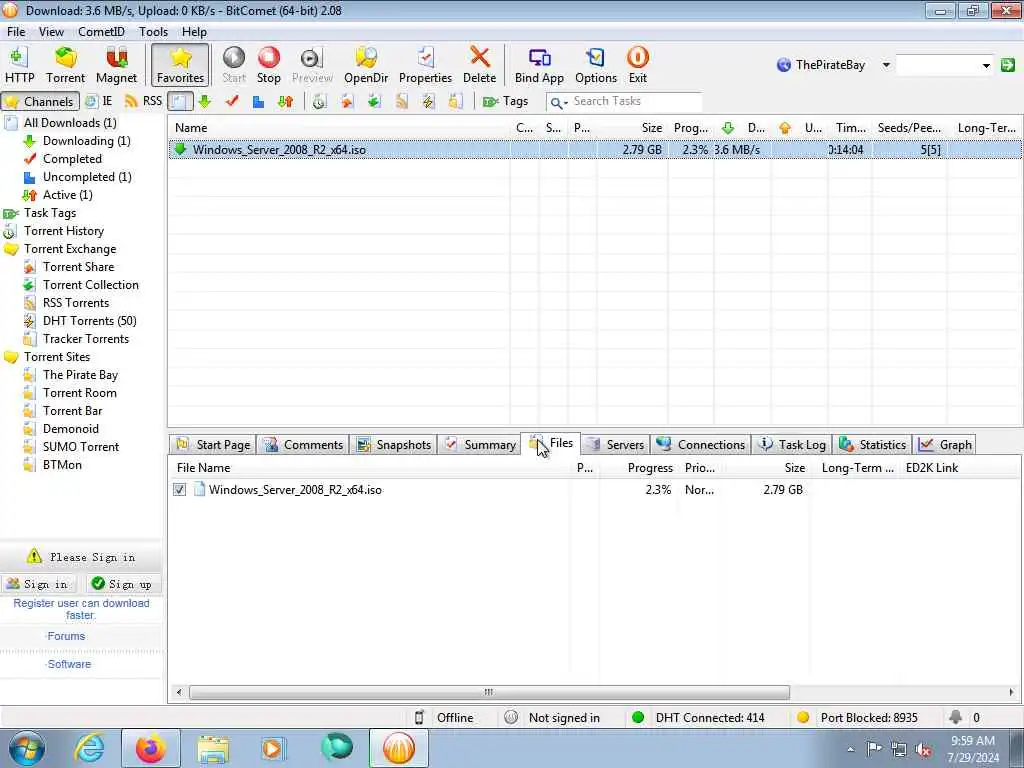The width and height of the screenshot is (1024, 768).
Task: Open Torrent History in sidebar
Action: [x=63, y=231]
